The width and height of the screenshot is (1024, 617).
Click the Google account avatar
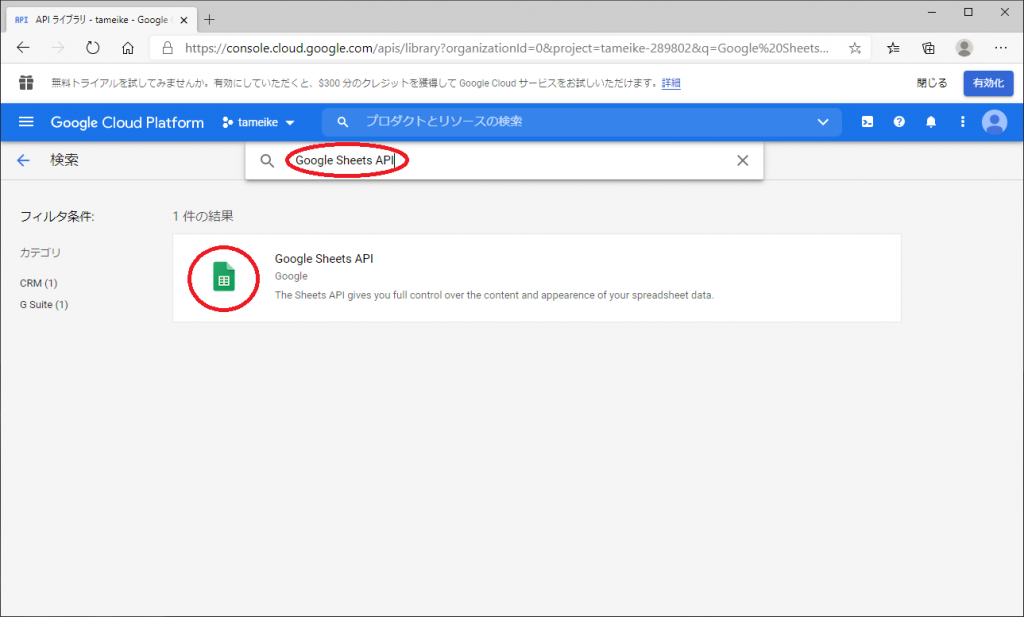click(994, 122)
